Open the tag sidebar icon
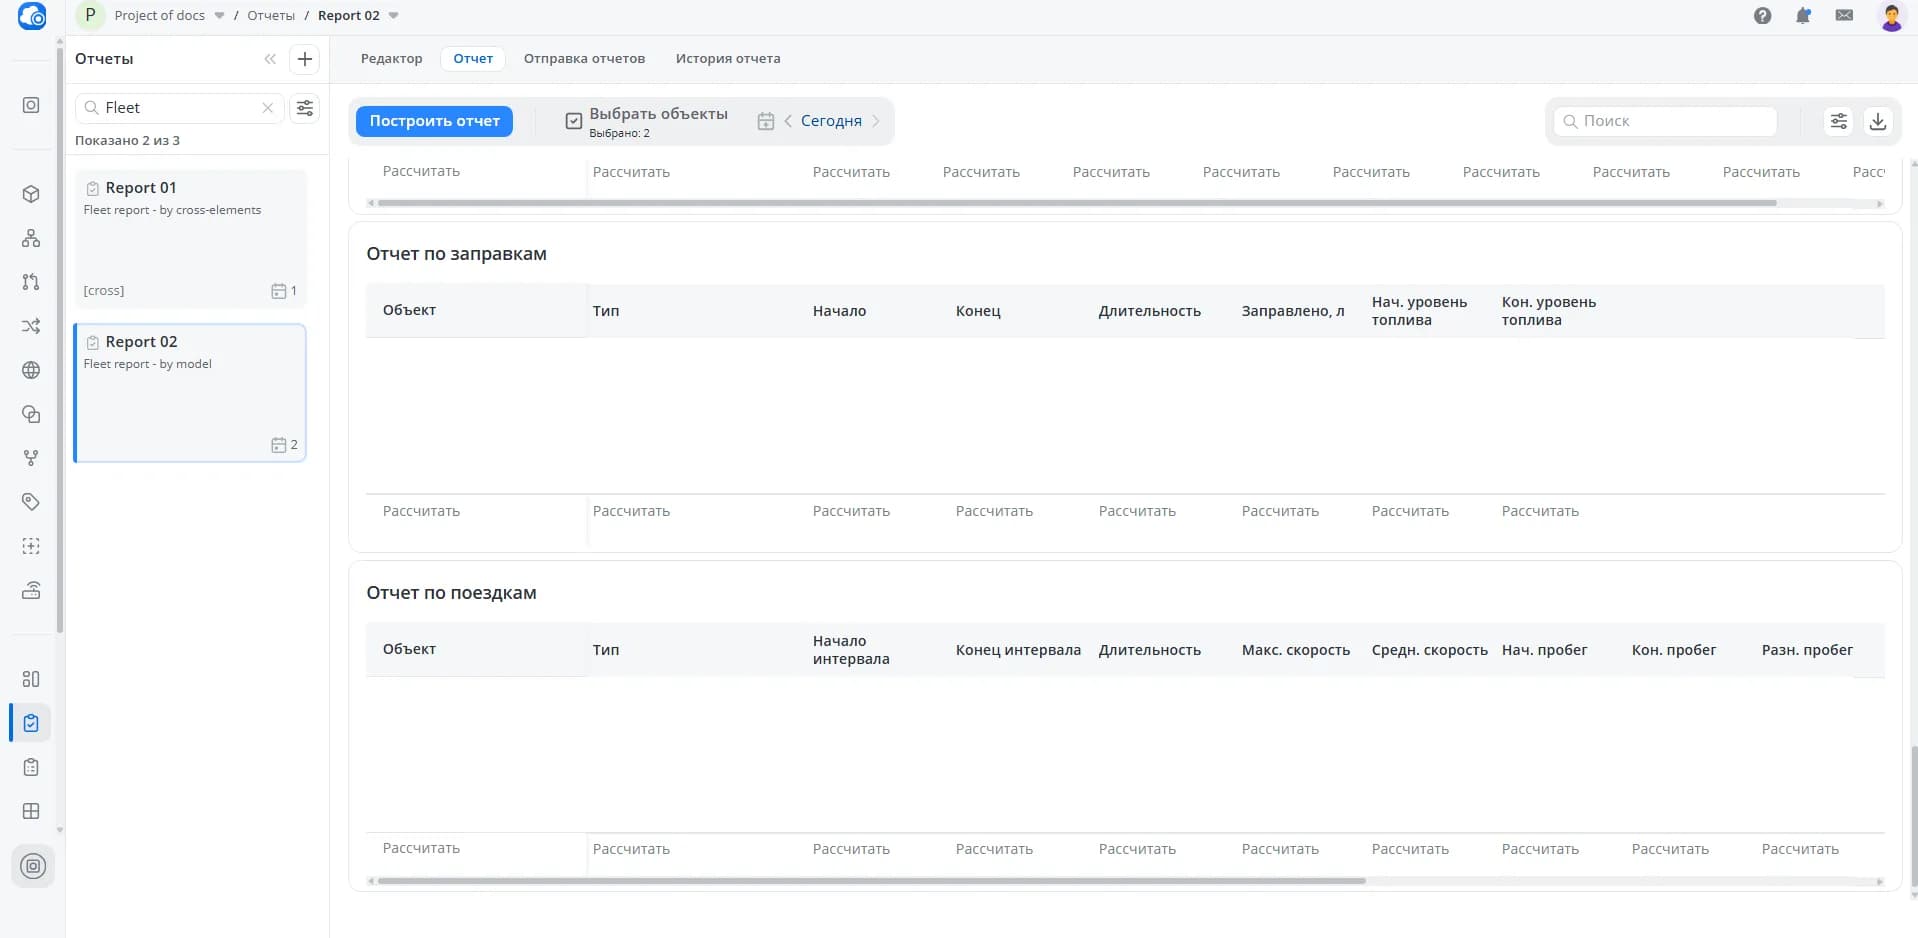1918x938 pixels. (x=31, y=502)
